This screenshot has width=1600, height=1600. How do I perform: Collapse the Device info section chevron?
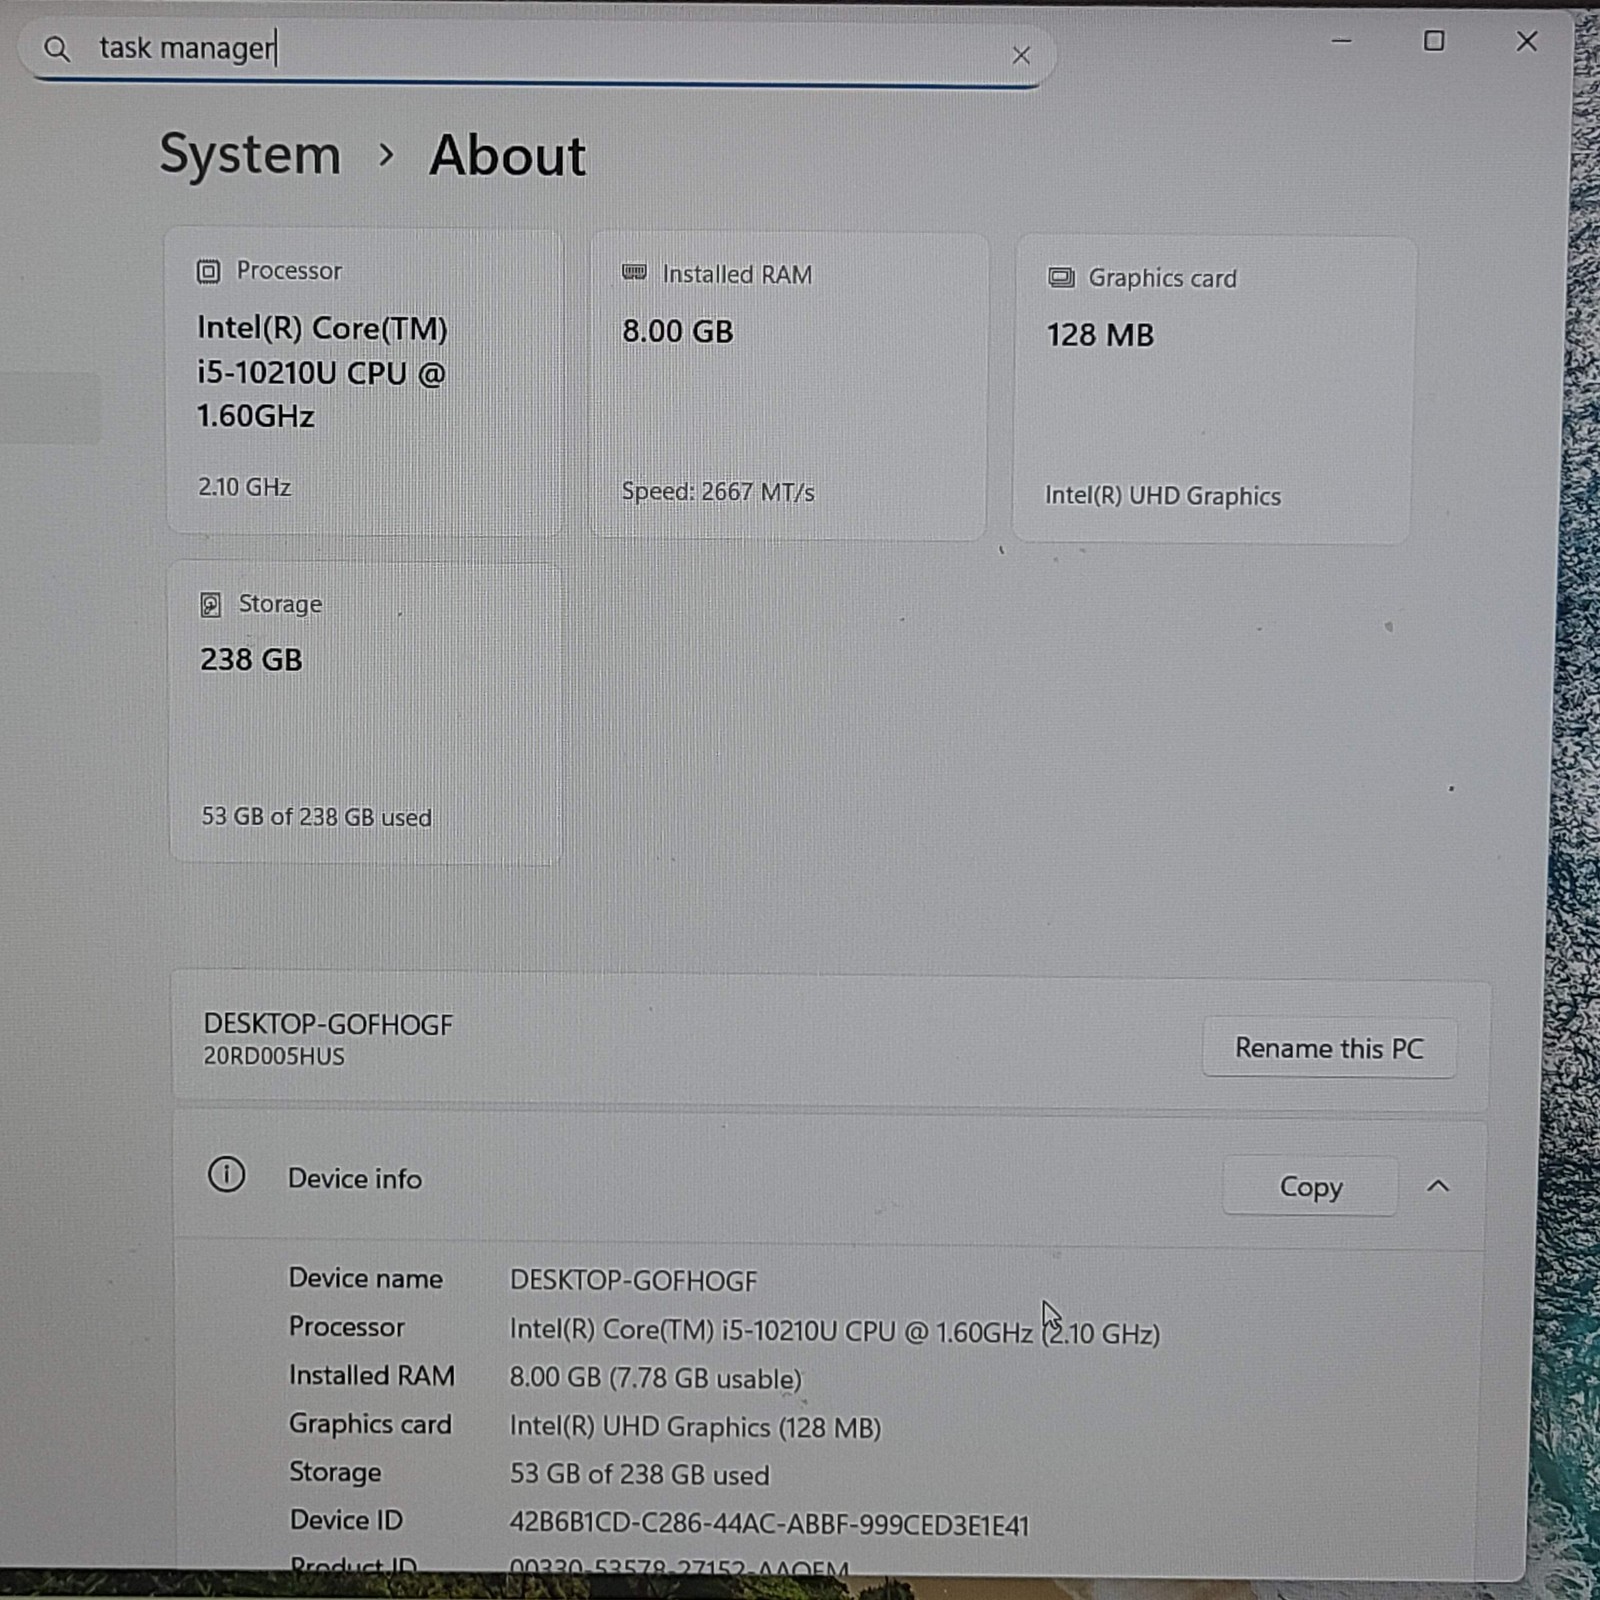tap(1437, 1186)
